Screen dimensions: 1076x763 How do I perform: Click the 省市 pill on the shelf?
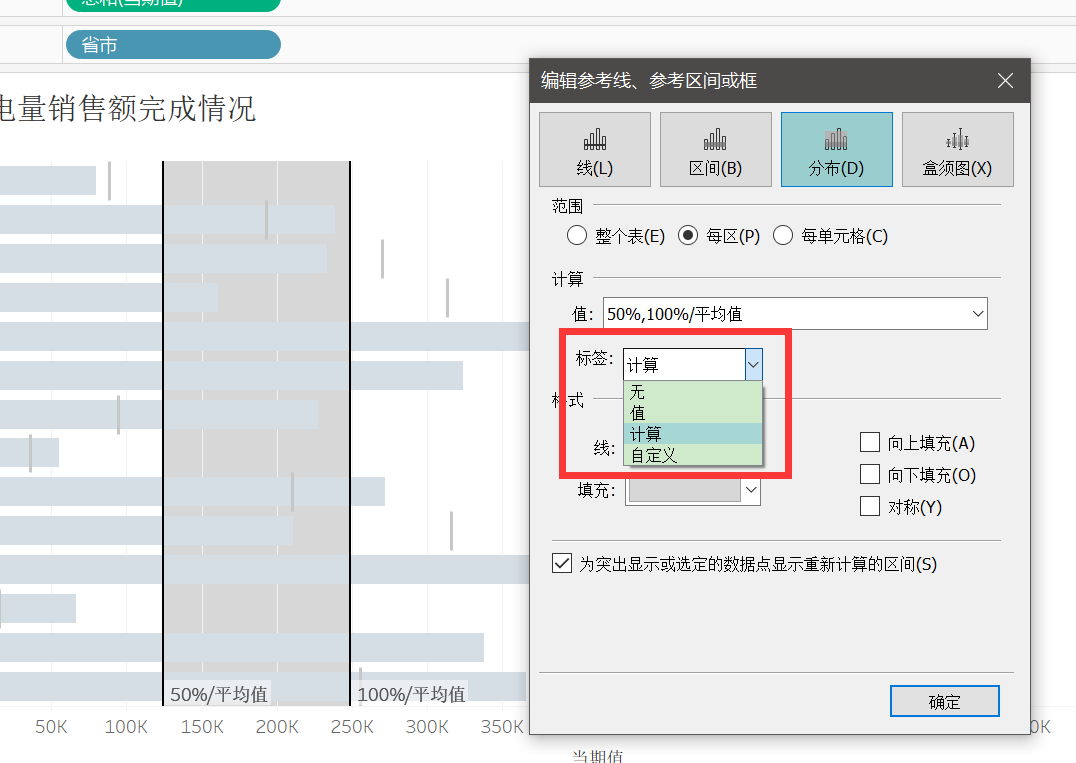[x=173, y=45]
